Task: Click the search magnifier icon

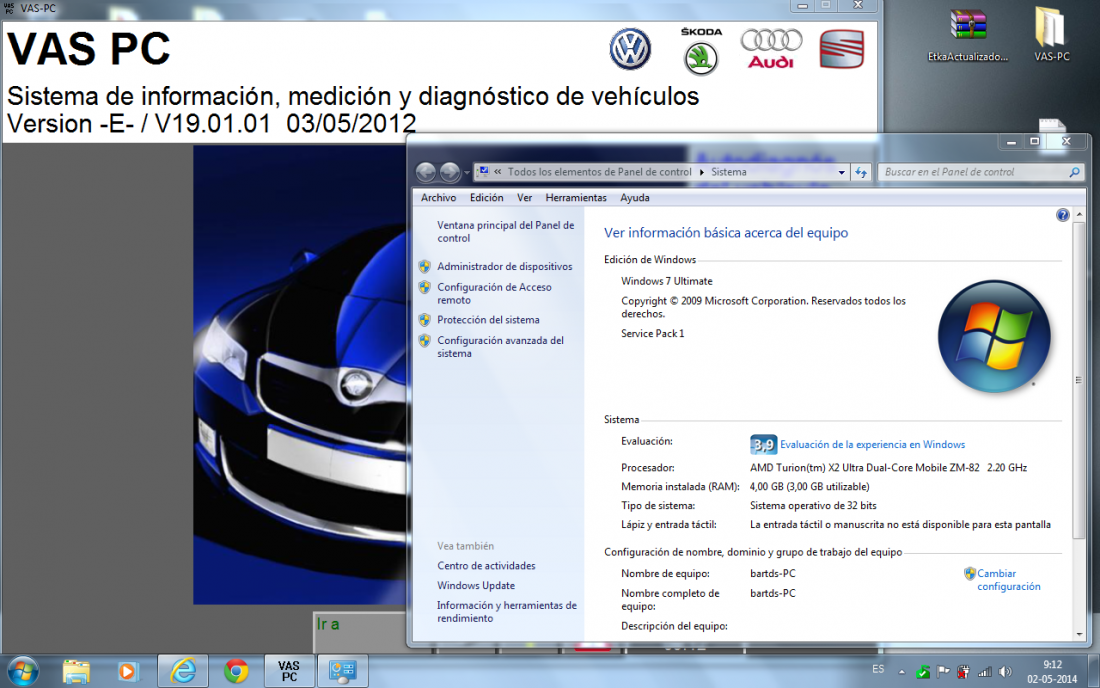Action: (1074, 172)
